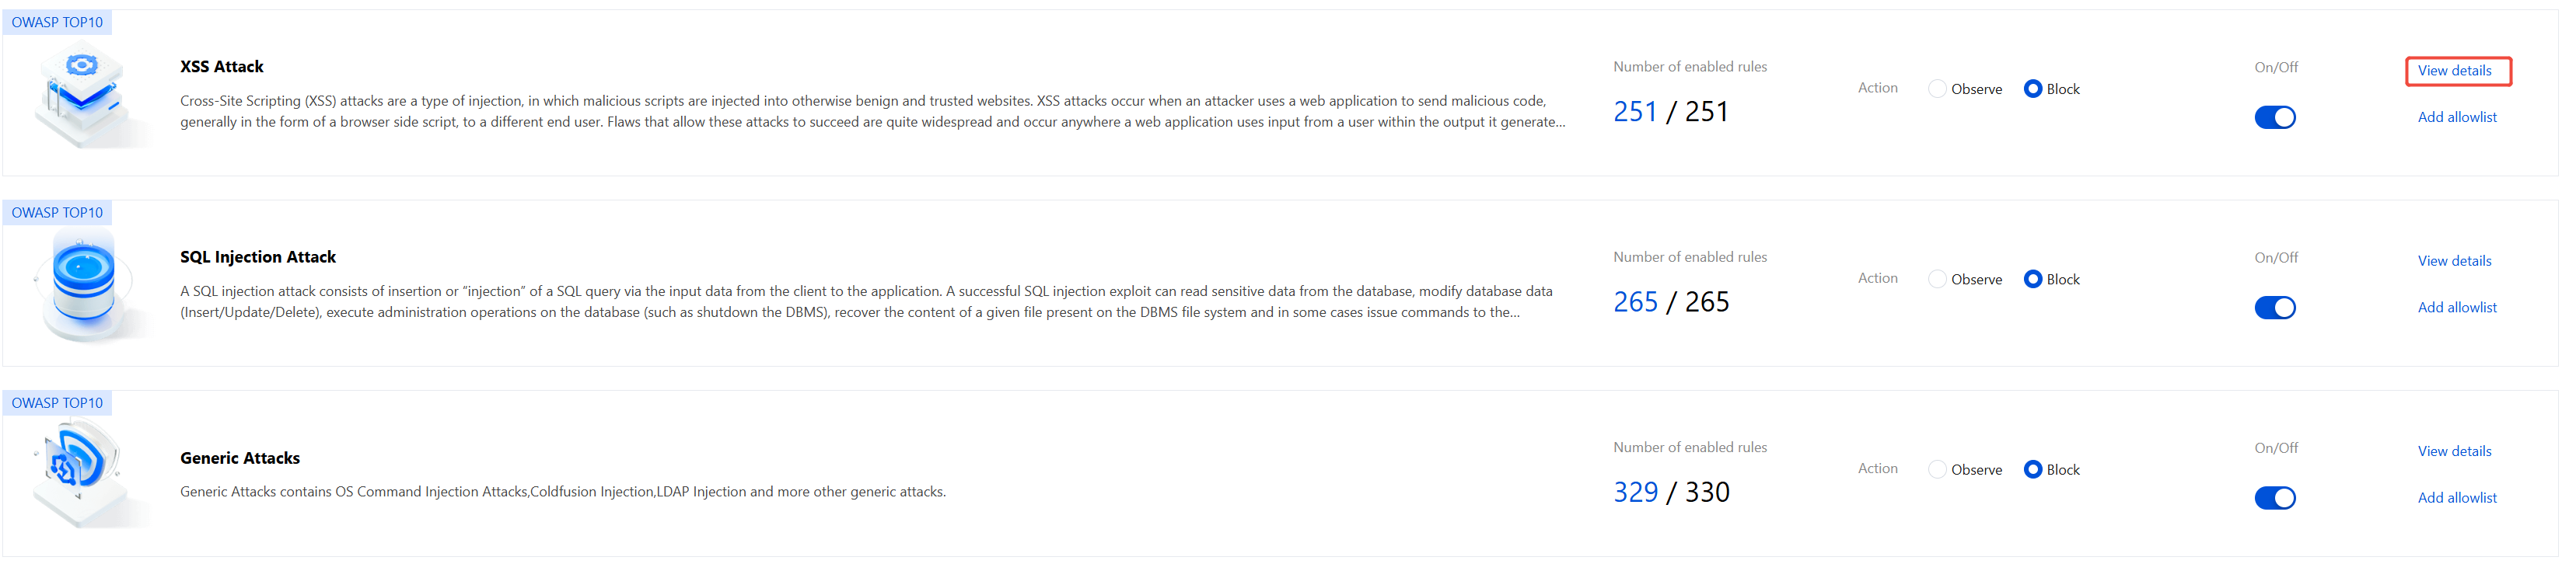2576x564 pixels.
Task: Set SQL Injection Attack to Observe
Action: (1937, 279)
